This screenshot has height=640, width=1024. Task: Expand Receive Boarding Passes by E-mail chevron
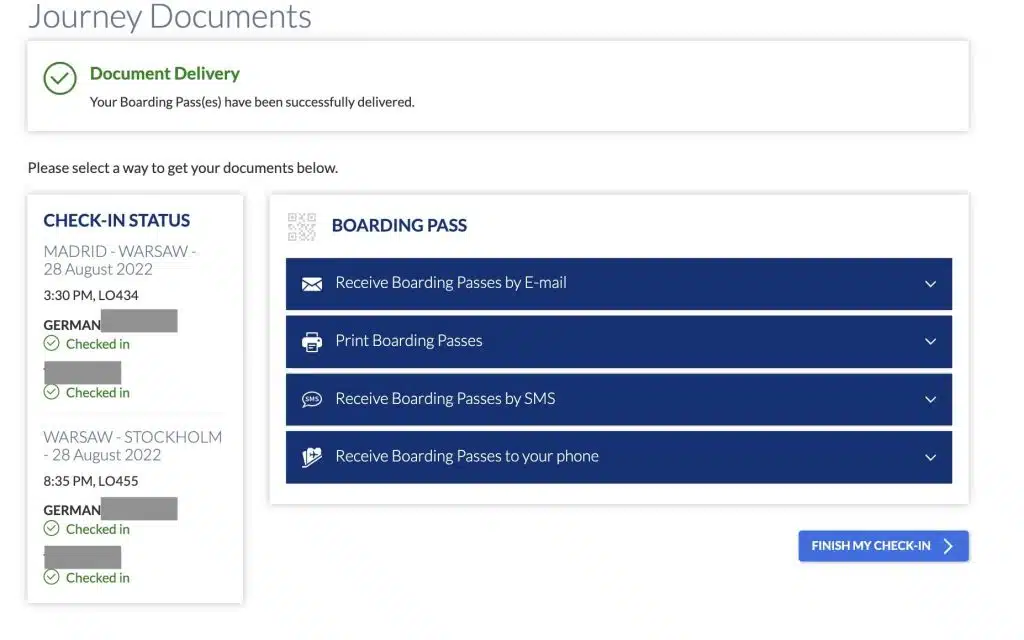point(930,284)
